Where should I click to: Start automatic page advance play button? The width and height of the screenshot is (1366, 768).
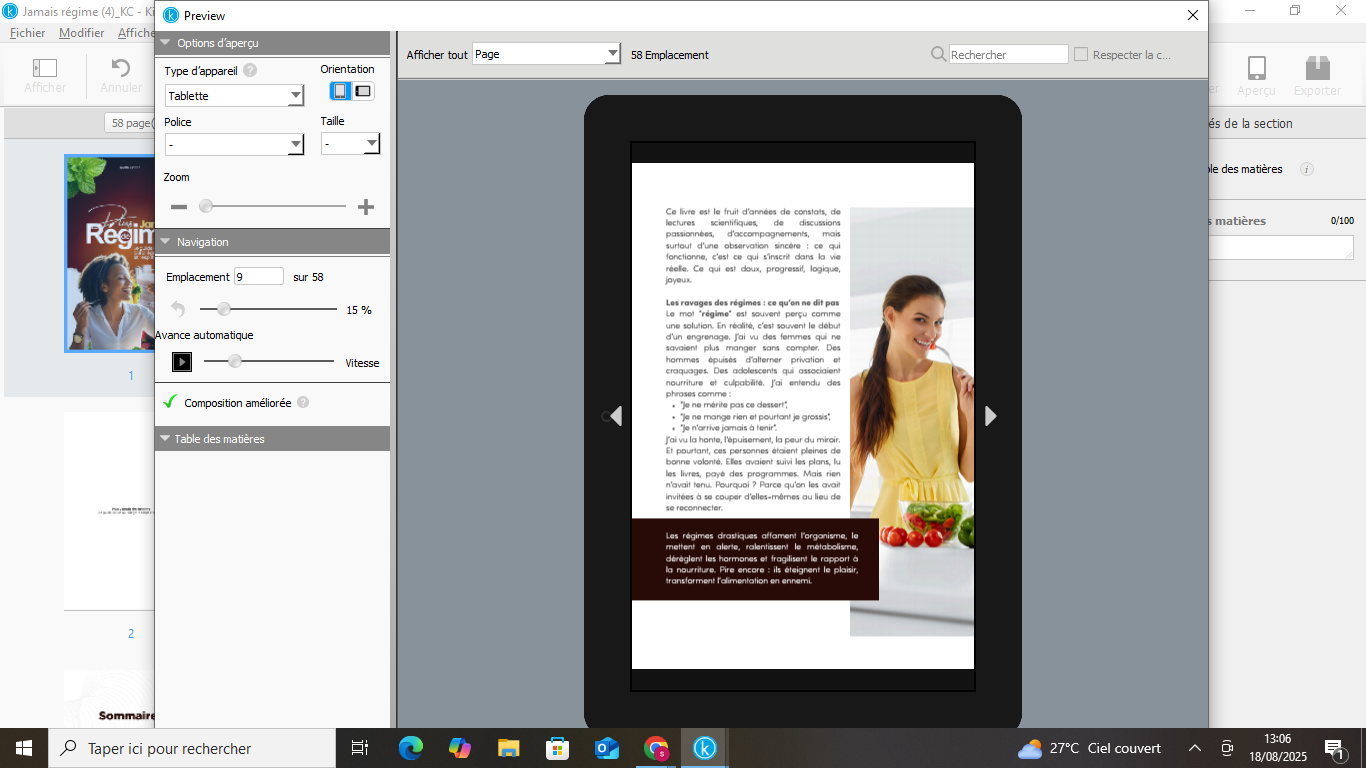[x=181, y=362]
